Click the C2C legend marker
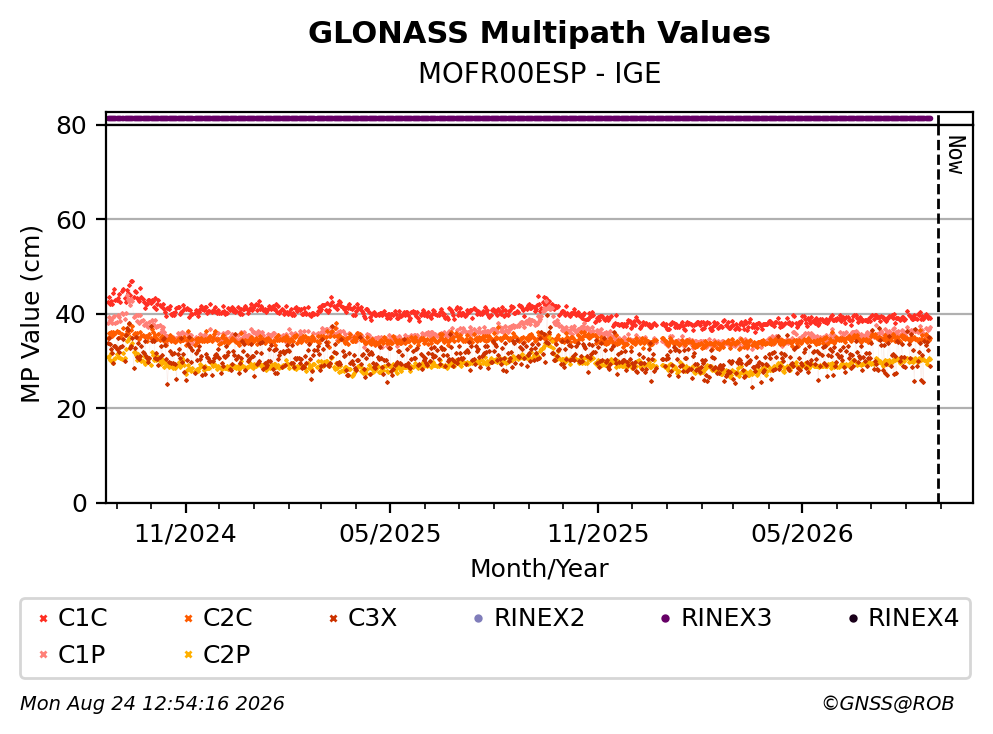 coord(188,618)
